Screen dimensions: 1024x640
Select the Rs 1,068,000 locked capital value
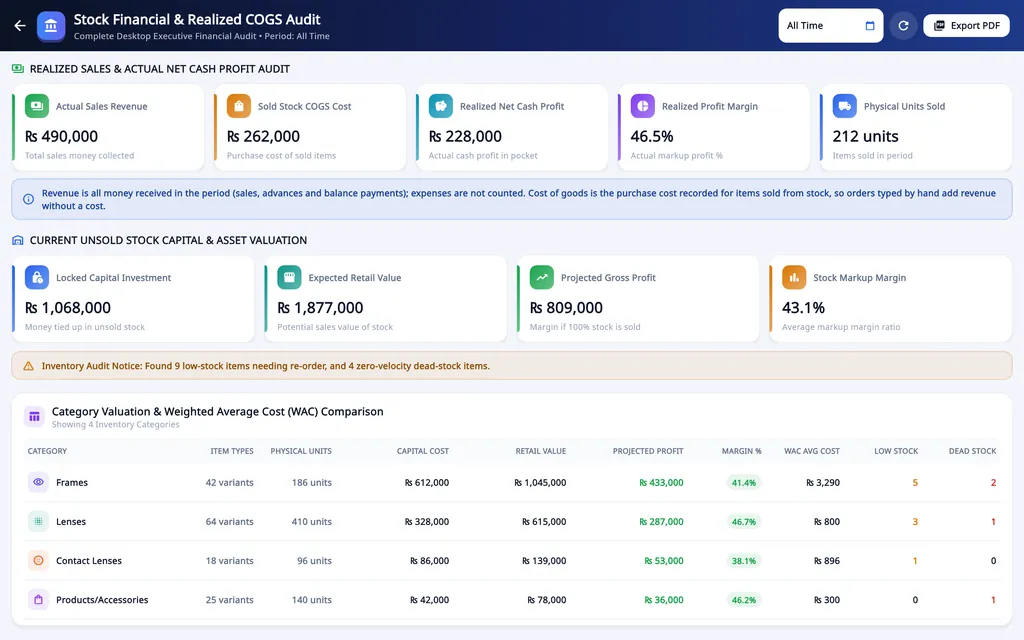point(68,308)
